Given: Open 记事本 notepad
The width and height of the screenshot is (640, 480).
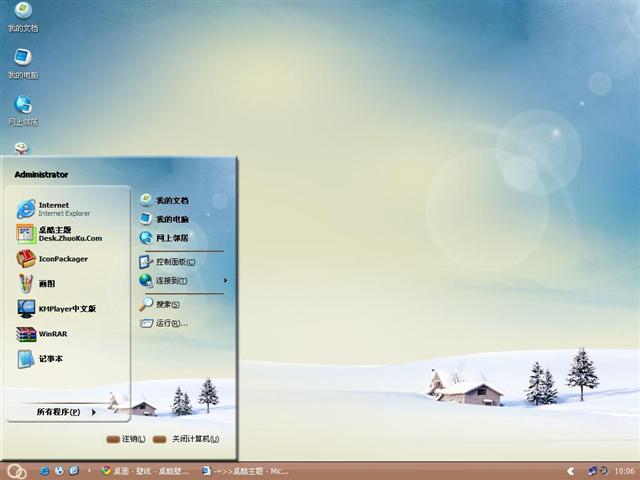Looking at the screenshot, I should coord(40,359).
